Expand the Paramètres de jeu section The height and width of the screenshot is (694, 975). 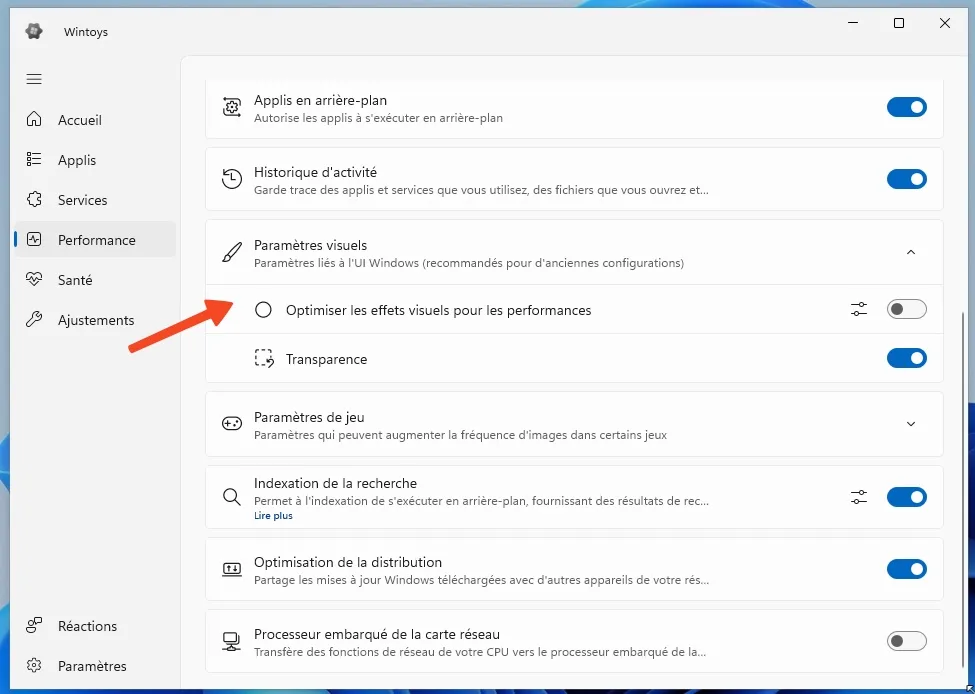click(x=910, y=424)
